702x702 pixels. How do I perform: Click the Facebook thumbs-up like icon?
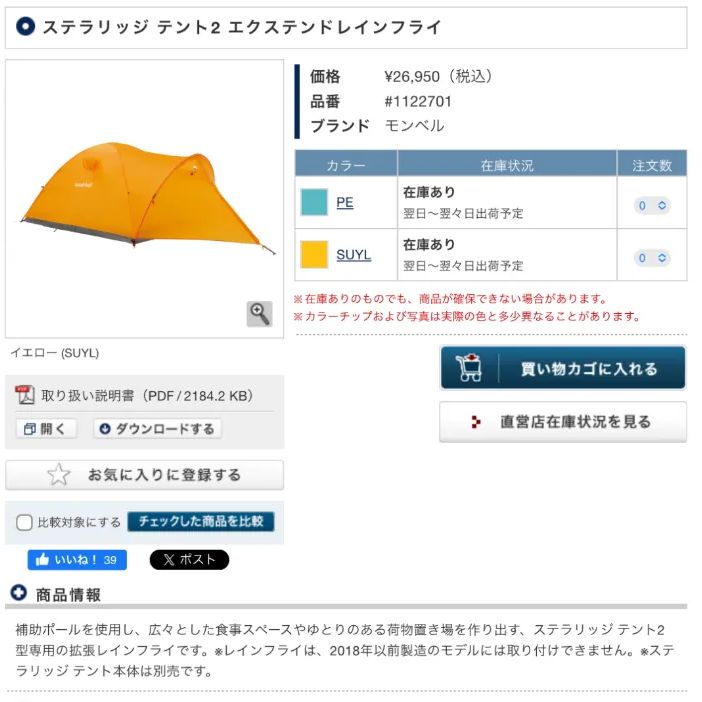tap(42, 560)
